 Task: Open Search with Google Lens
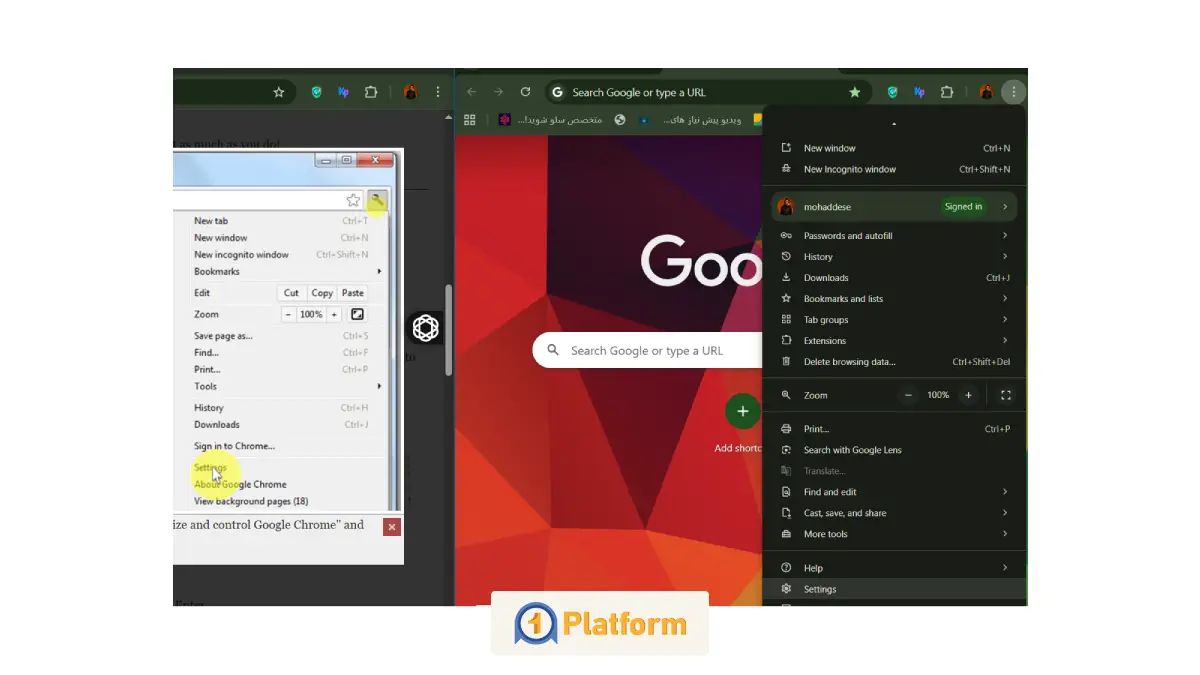point(852,450)
